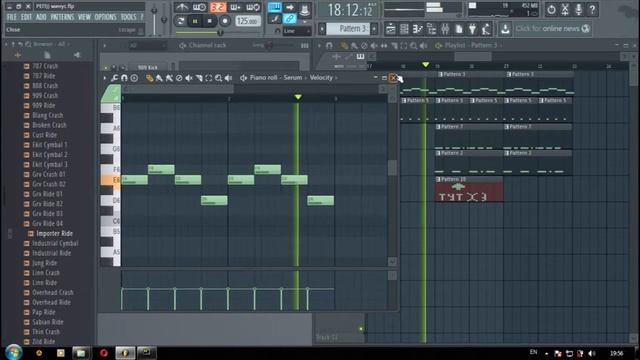The height and width of the screenshot is (360, 640).
Task: Toggle the Playlist snap magnet icon
Action: [329, 46]
